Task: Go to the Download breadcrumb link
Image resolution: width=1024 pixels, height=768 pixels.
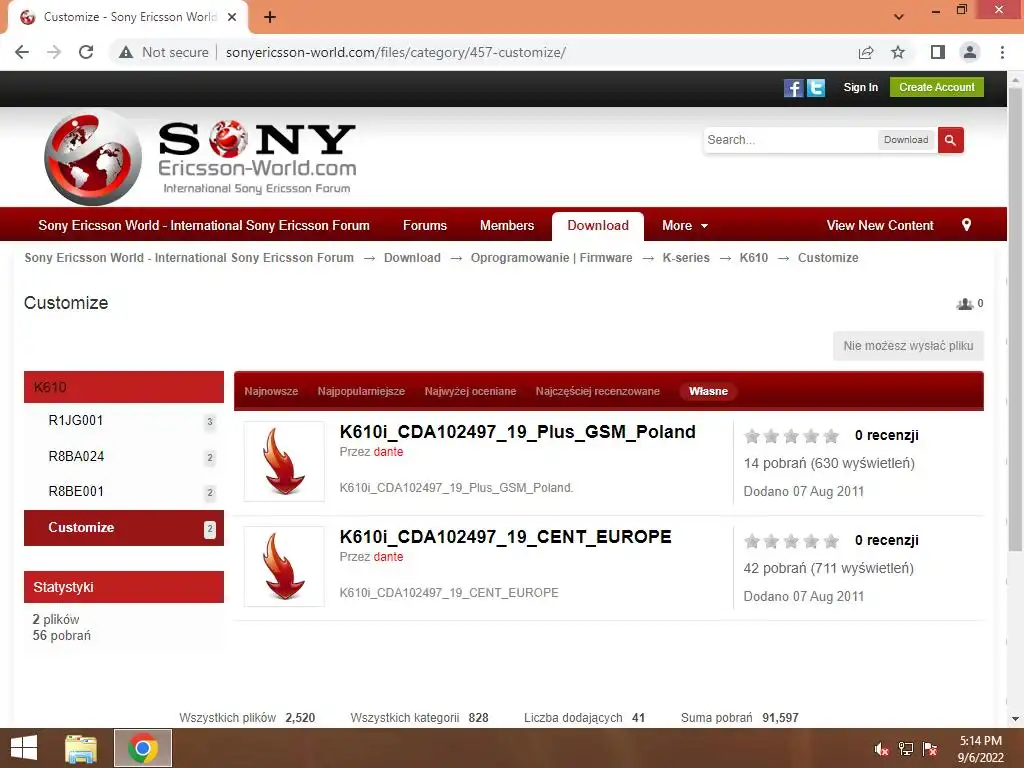Action: tap(412, 258)
